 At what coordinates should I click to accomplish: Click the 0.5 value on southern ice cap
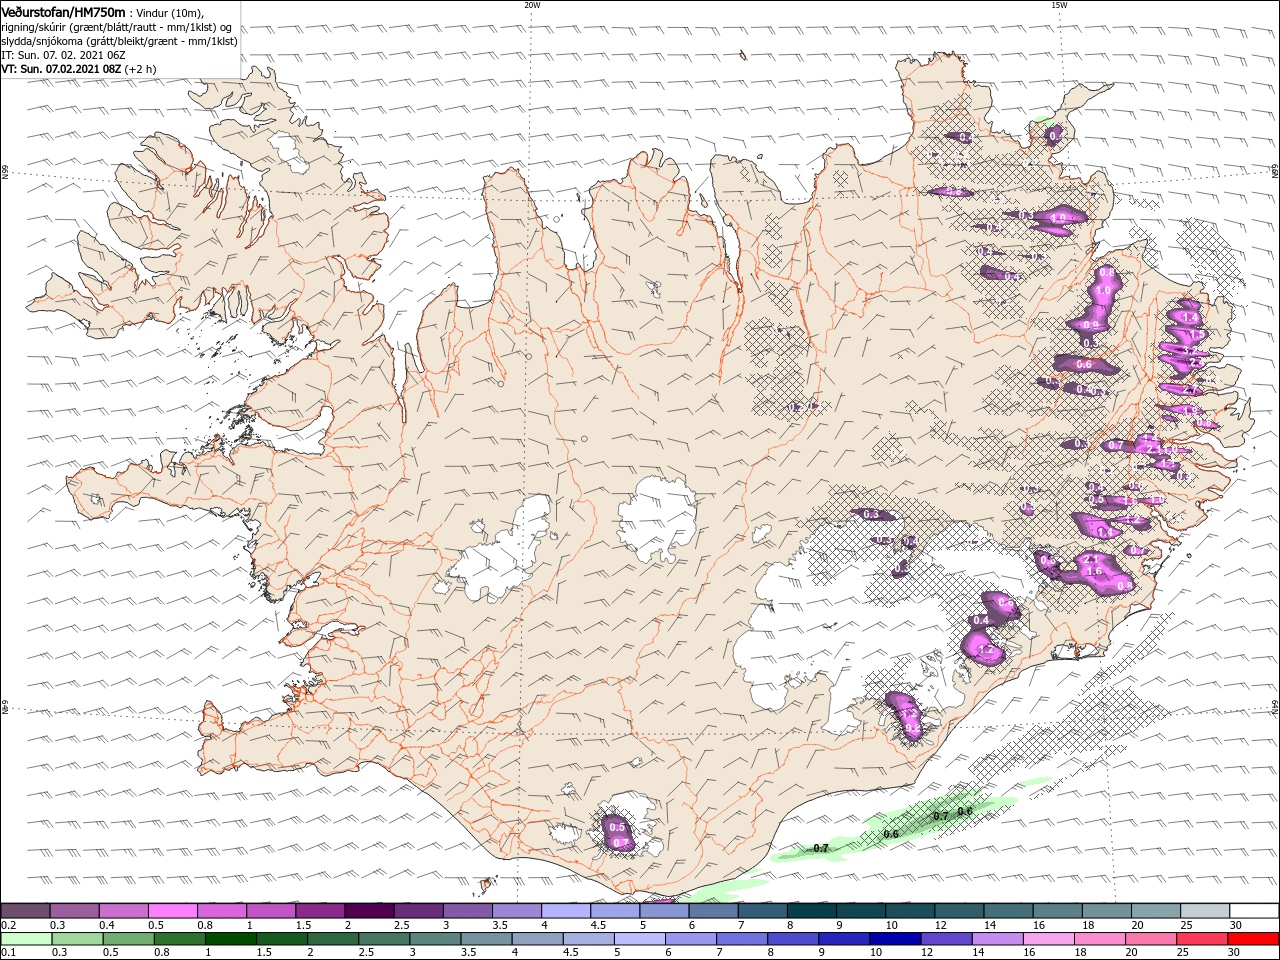(x=617, y=827)
